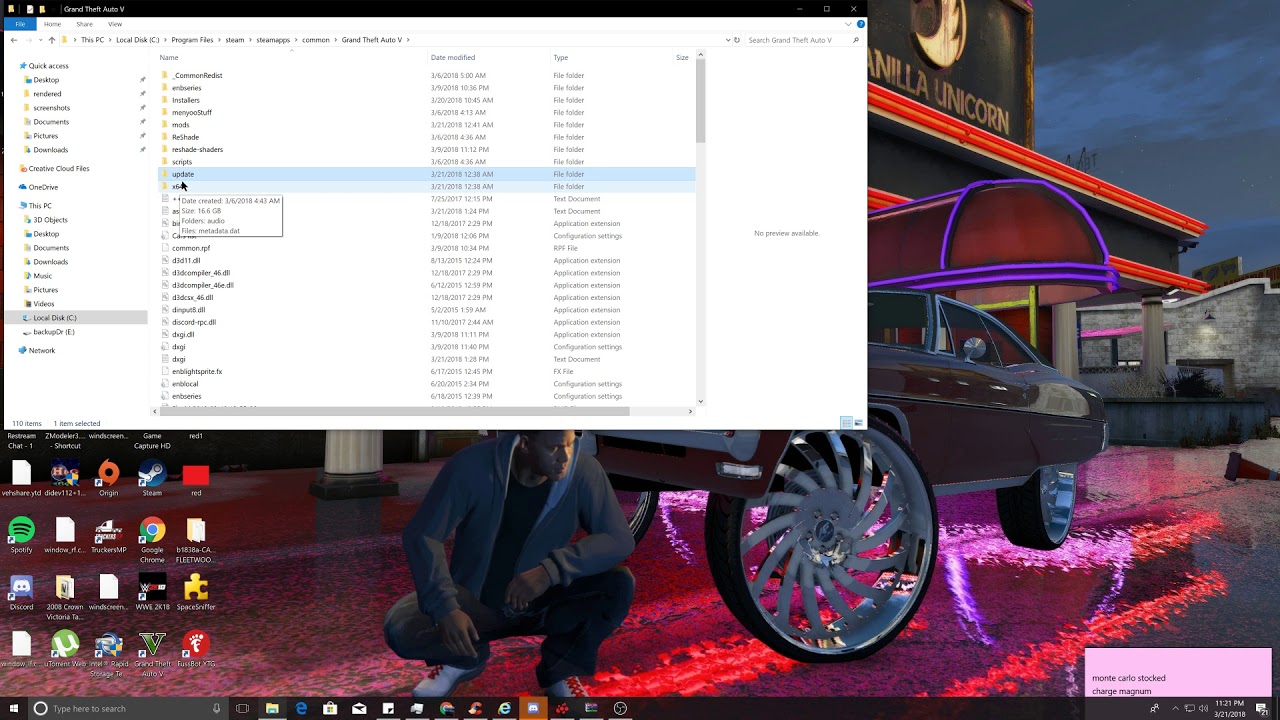
Task: Click common in the breadcrumb path
Action: 316,40
